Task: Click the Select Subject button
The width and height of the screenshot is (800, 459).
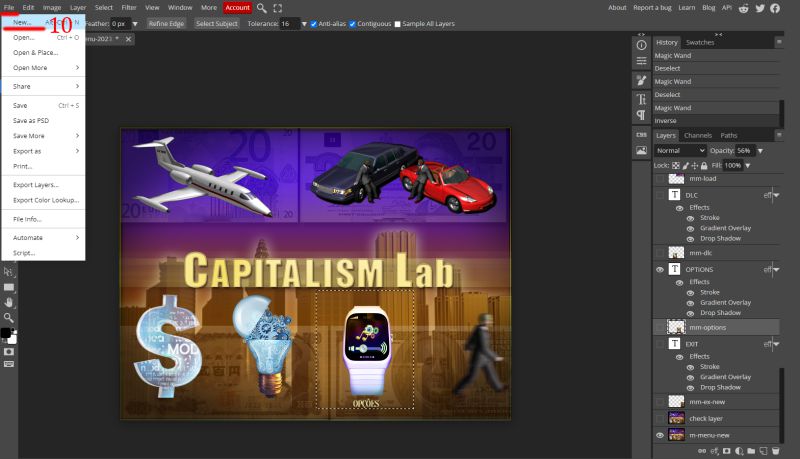Action: pos(217,24)
